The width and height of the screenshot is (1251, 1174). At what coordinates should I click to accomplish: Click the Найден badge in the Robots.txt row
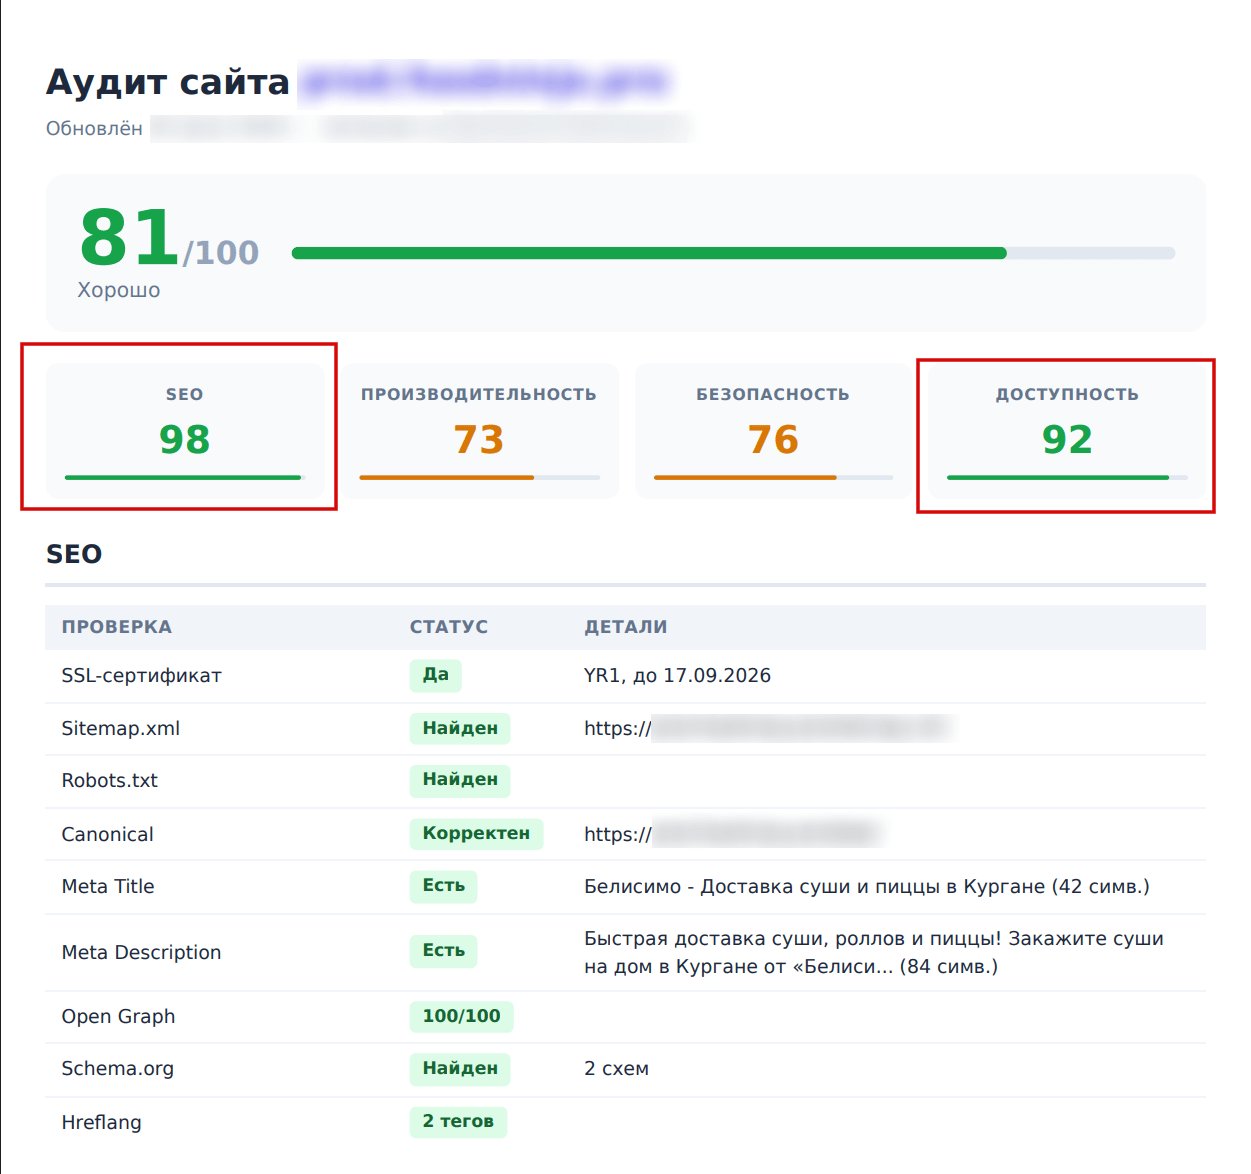coord(460,780)
